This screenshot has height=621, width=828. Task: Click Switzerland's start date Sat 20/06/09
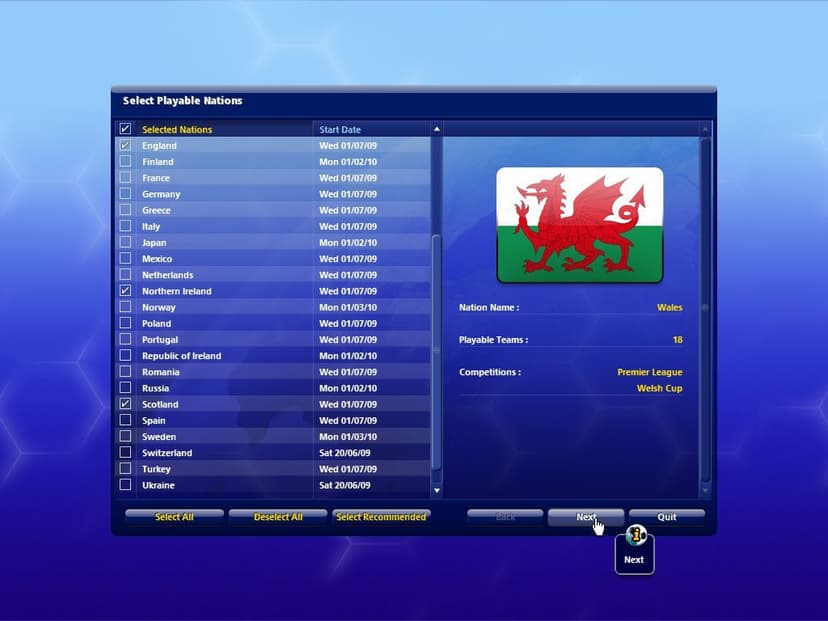tap(345, 453)
